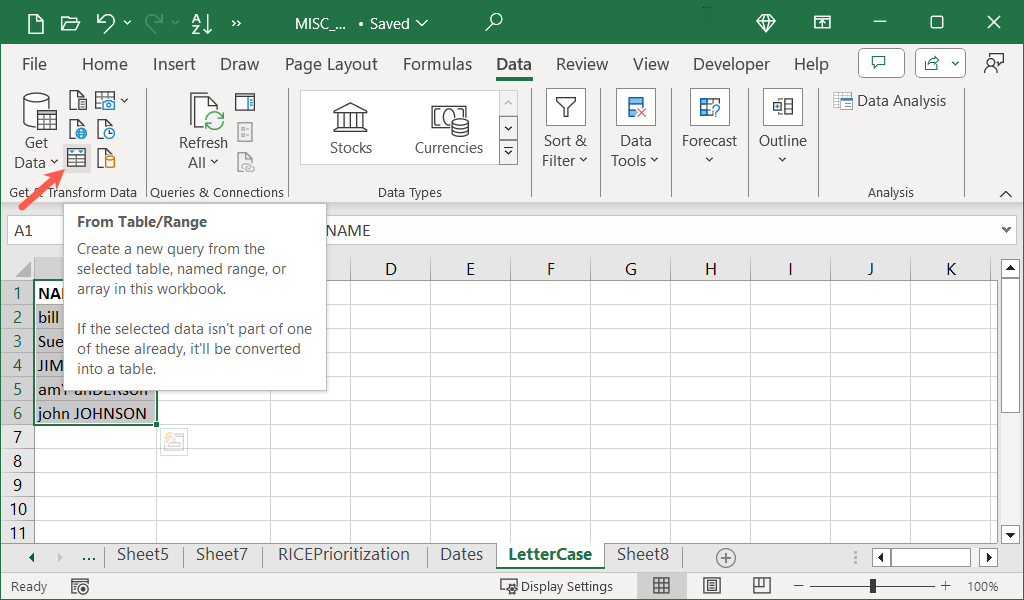Click the From Web icon
The image size is (1024, 600).
pos(78,130)
